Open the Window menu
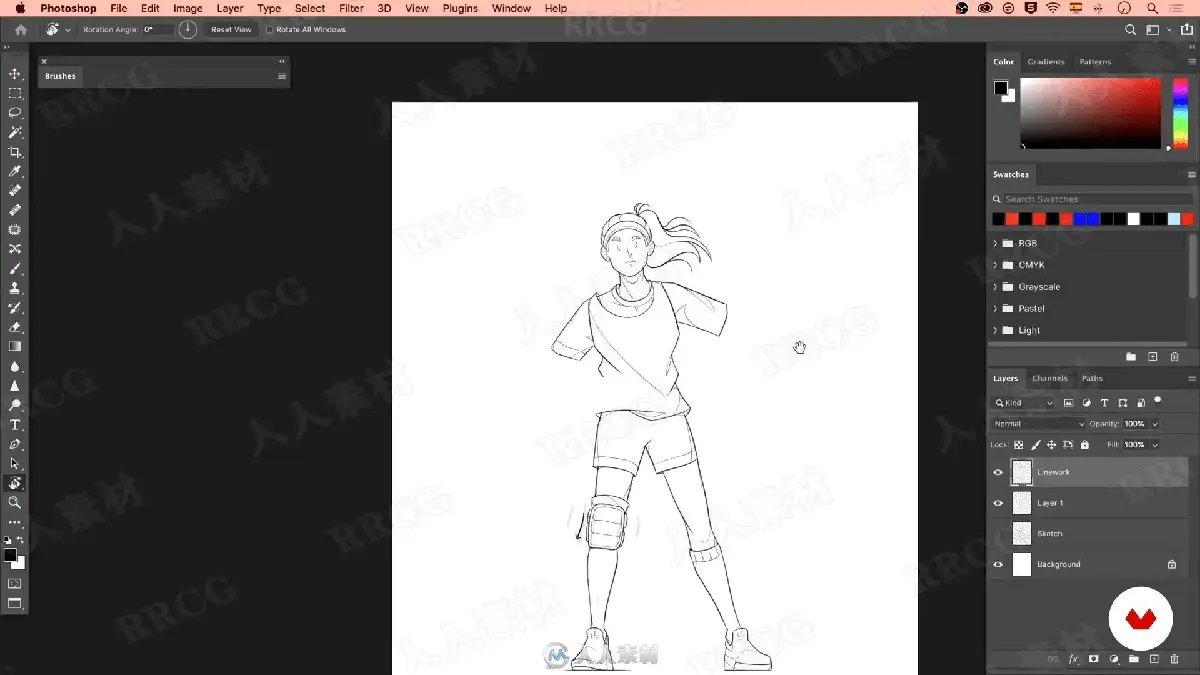The width and height of the screenshot is (1200, 675). point(511,8)
